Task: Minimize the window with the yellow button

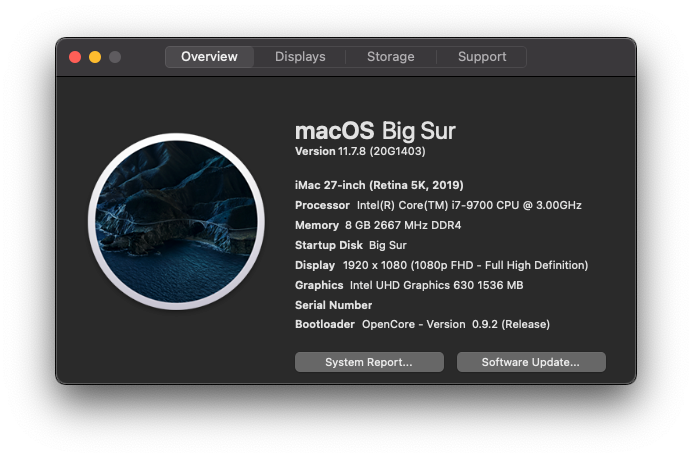Action: tap(95, 57)
